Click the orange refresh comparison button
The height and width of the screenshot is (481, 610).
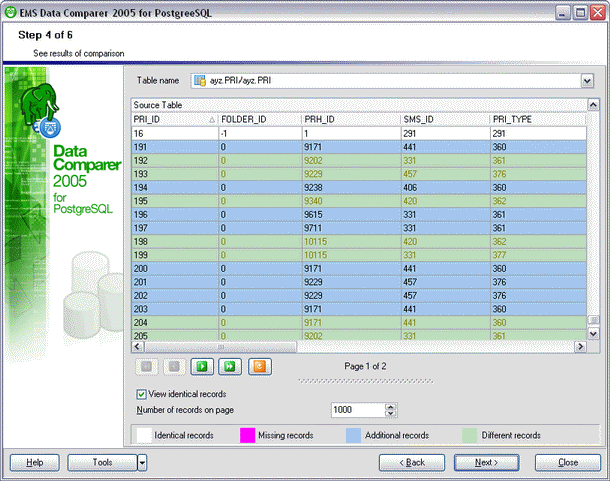point(260,367)
